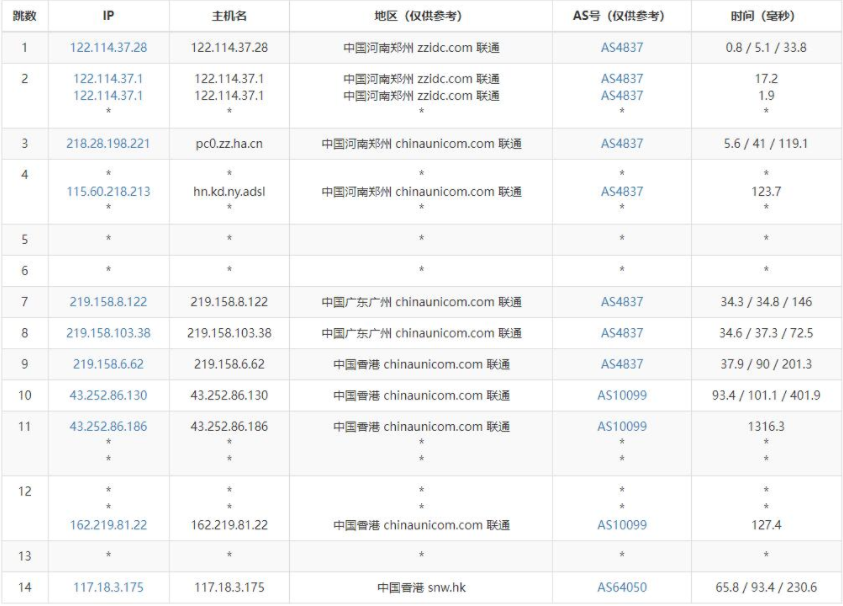
Task: Open IP link 218.28.198.221
Action: (108, 143)
